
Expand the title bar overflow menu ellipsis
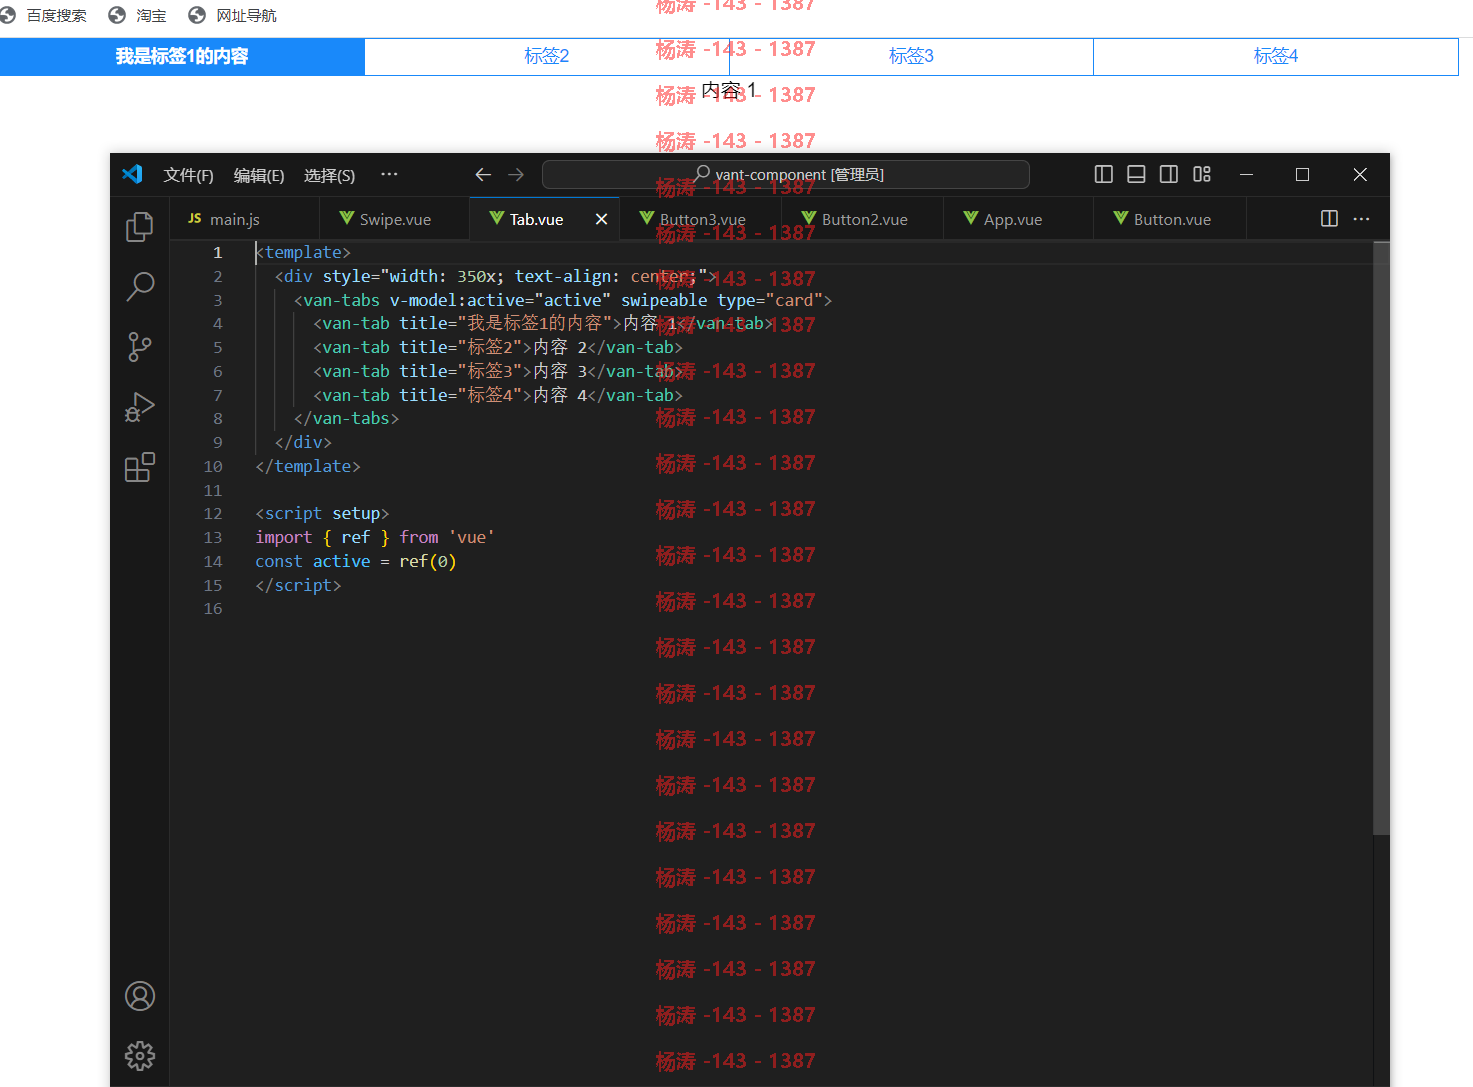389,174
